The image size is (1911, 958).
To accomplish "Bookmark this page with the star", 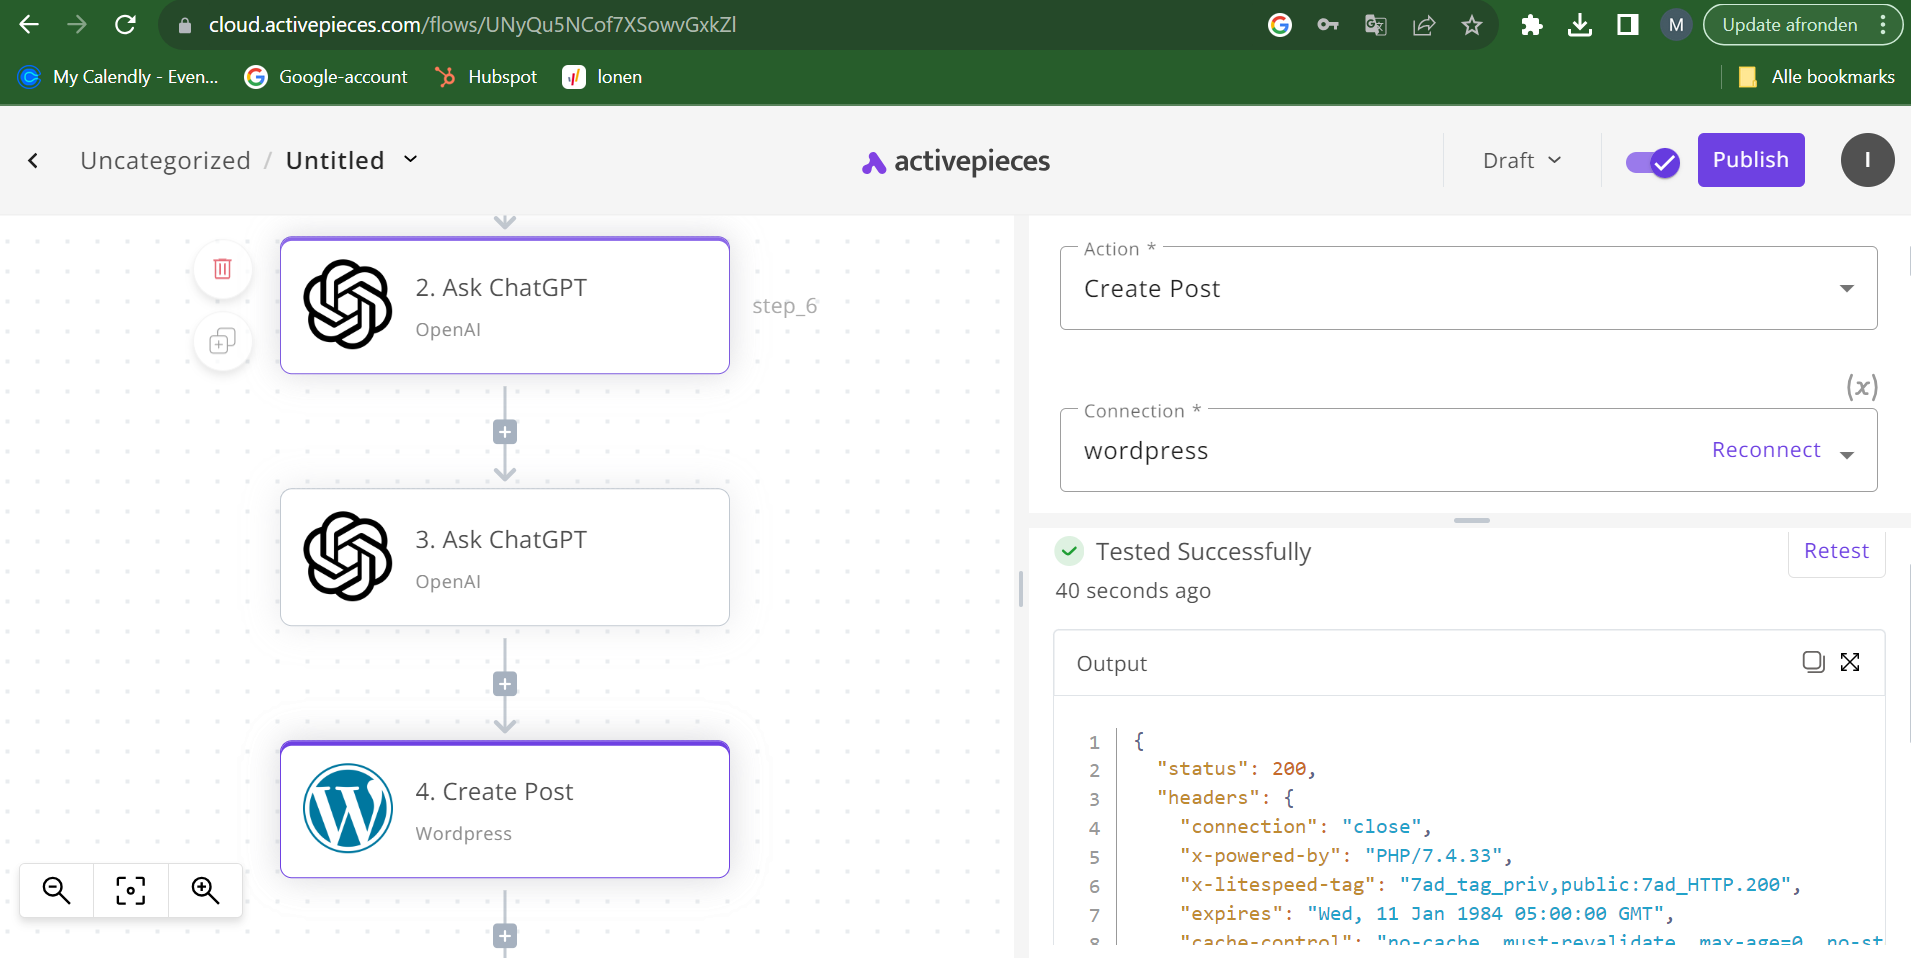I will [1472, 25].
